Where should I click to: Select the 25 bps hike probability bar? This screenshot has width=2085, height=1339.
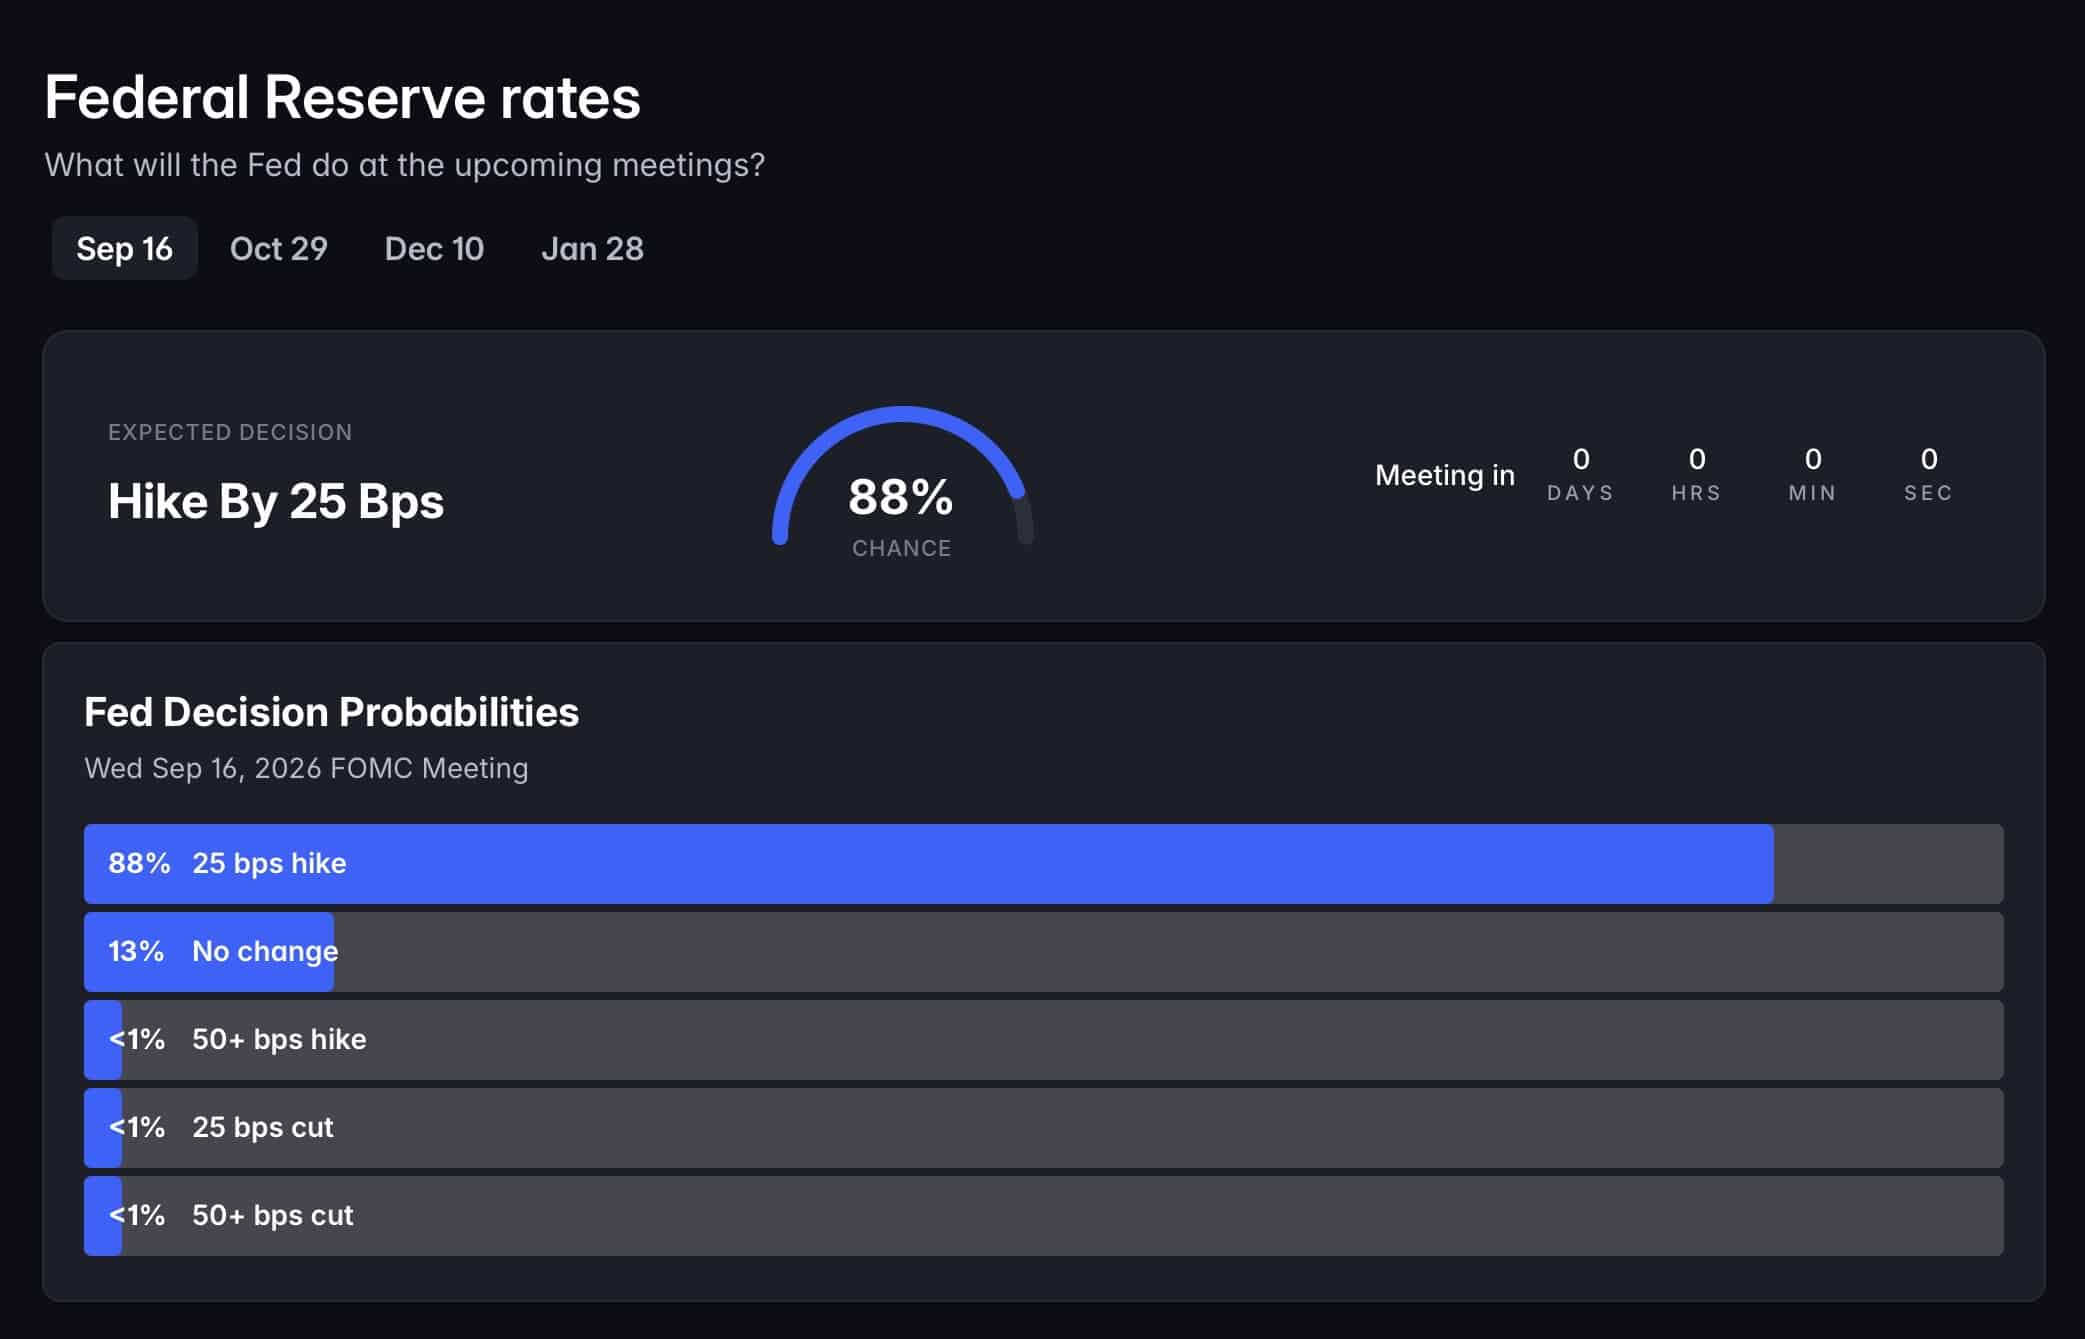[x=1044, y=864]
